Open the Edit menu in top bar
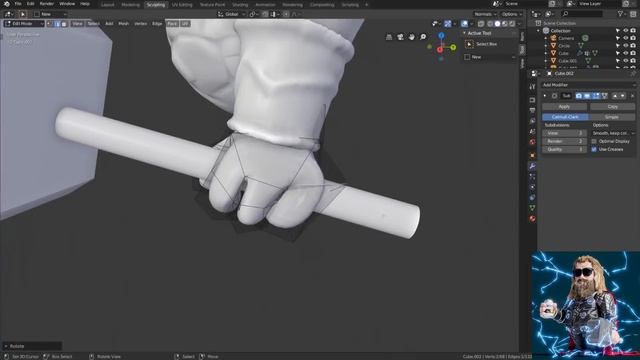 coord(31,4)
